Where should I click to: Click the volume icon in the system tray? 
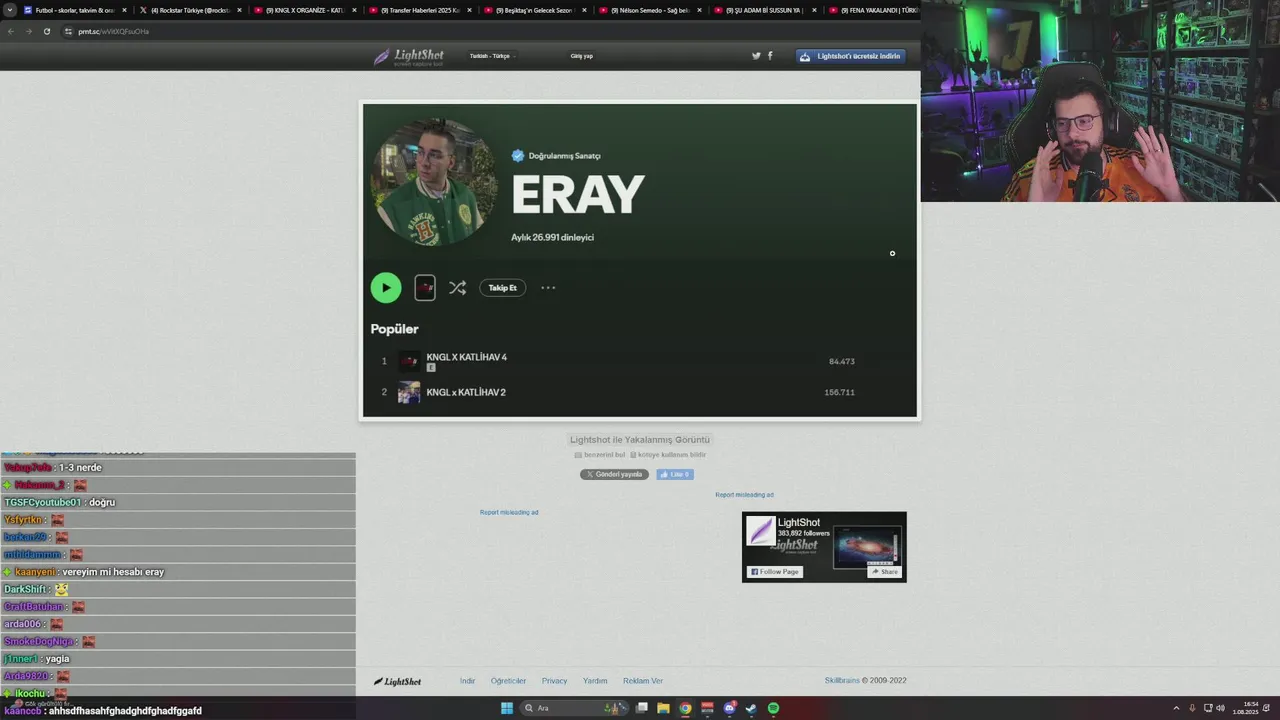point(1221,708)
